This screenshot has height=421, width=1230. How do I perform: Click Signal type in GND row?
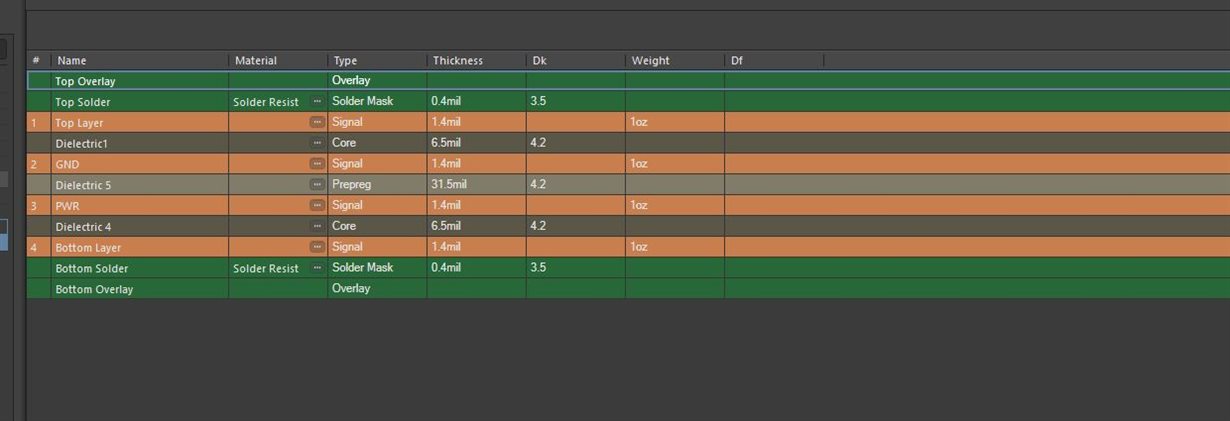347,163
